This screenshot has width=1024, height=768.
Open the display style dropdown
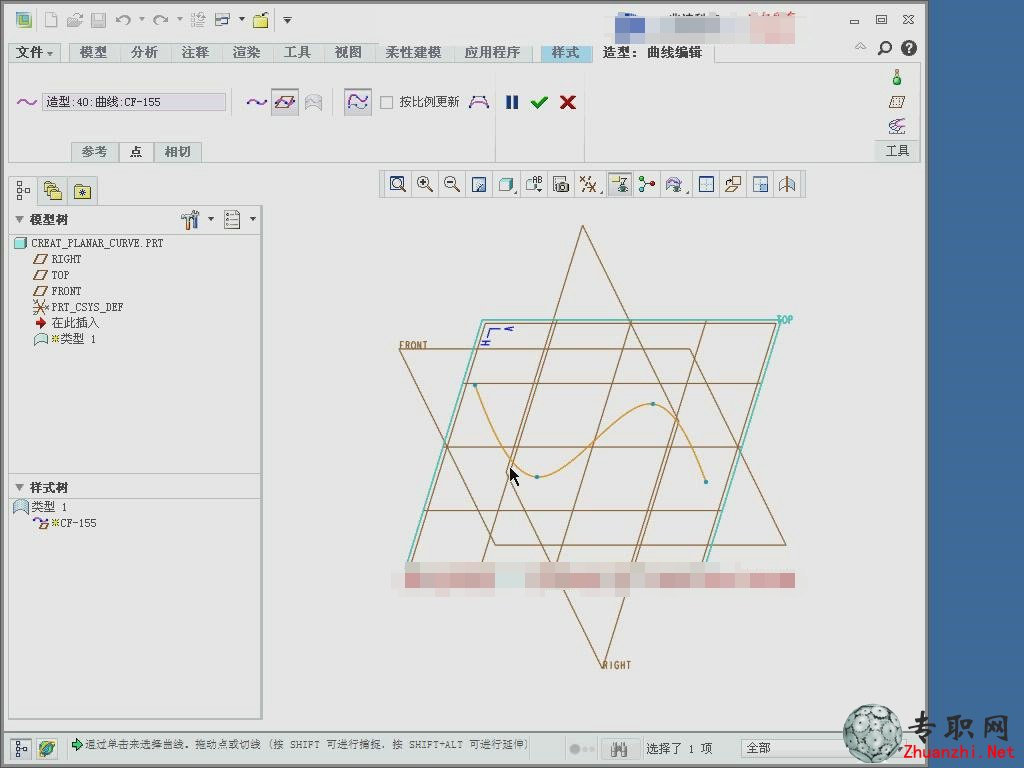pos(506,184)
